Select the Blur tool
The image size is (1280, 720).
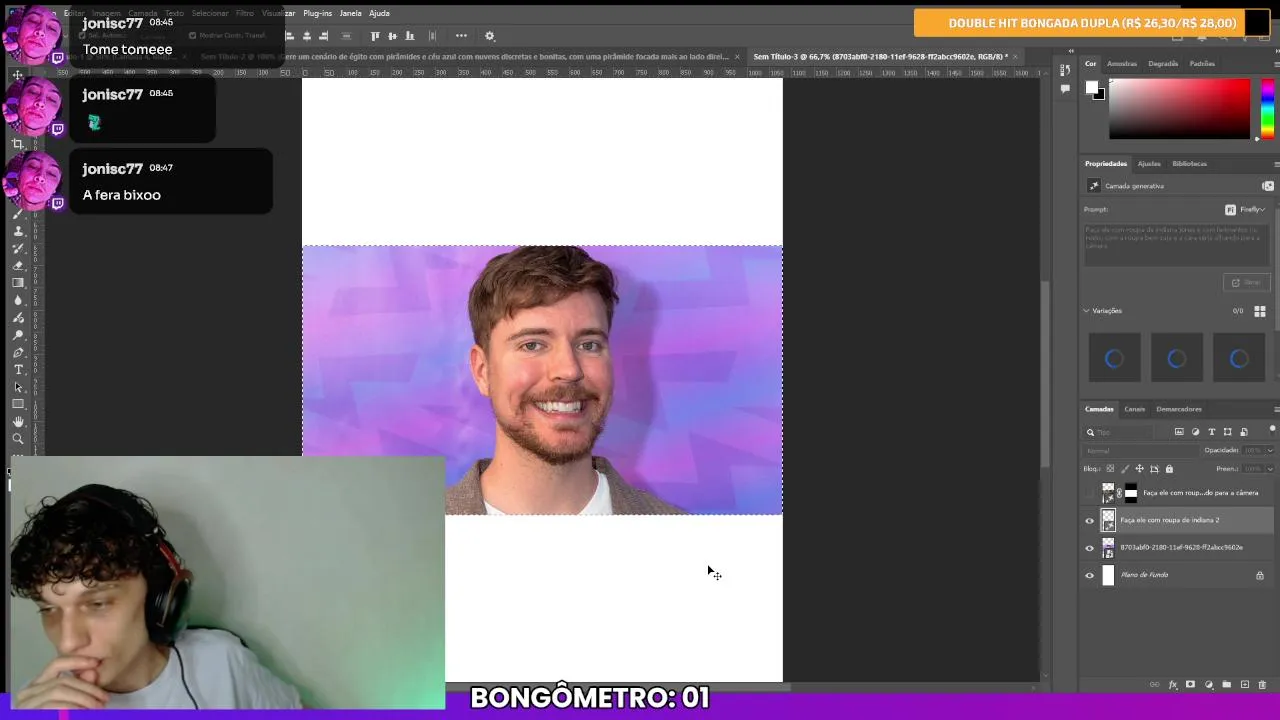click(18, 301)
